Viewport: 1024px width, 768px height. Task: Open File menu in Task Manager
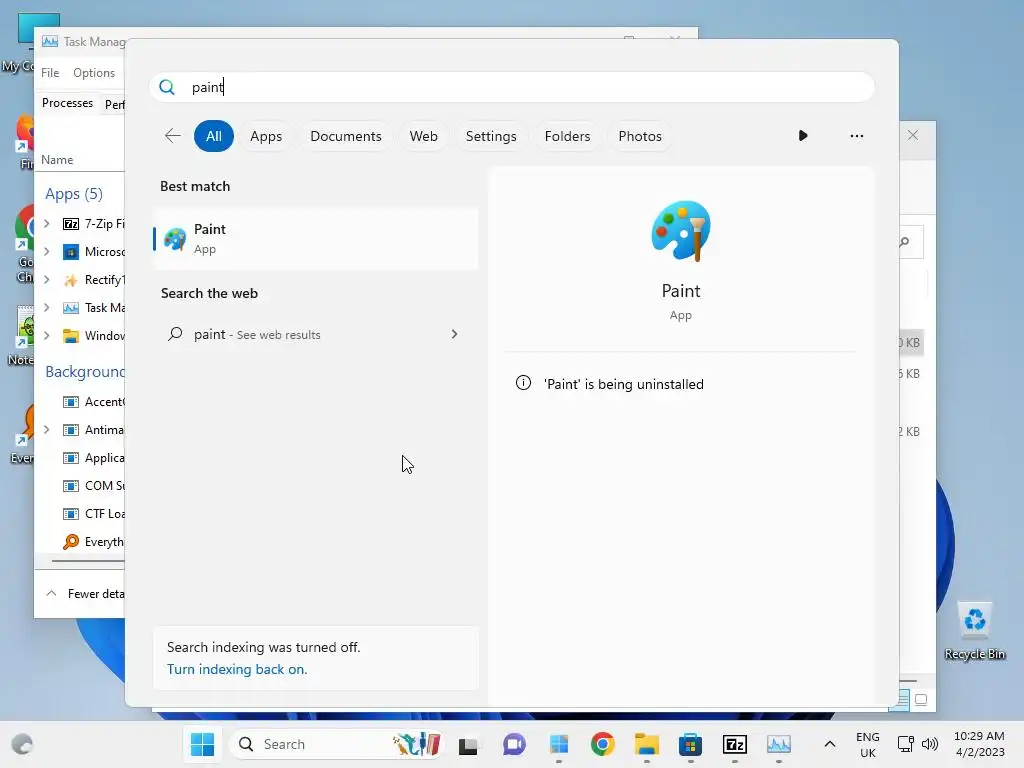(x=50, y=72)
